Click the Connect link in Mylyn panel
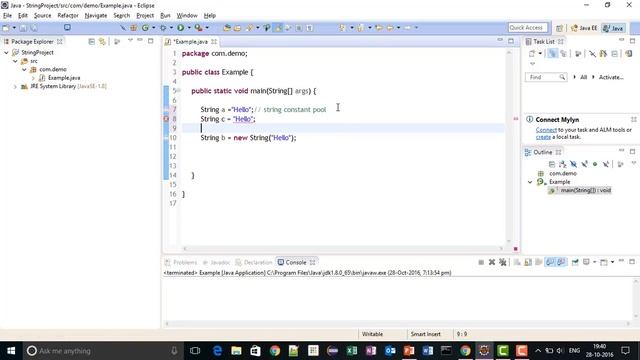Viewport: 640px width, 360px height. tap(546, 130)
